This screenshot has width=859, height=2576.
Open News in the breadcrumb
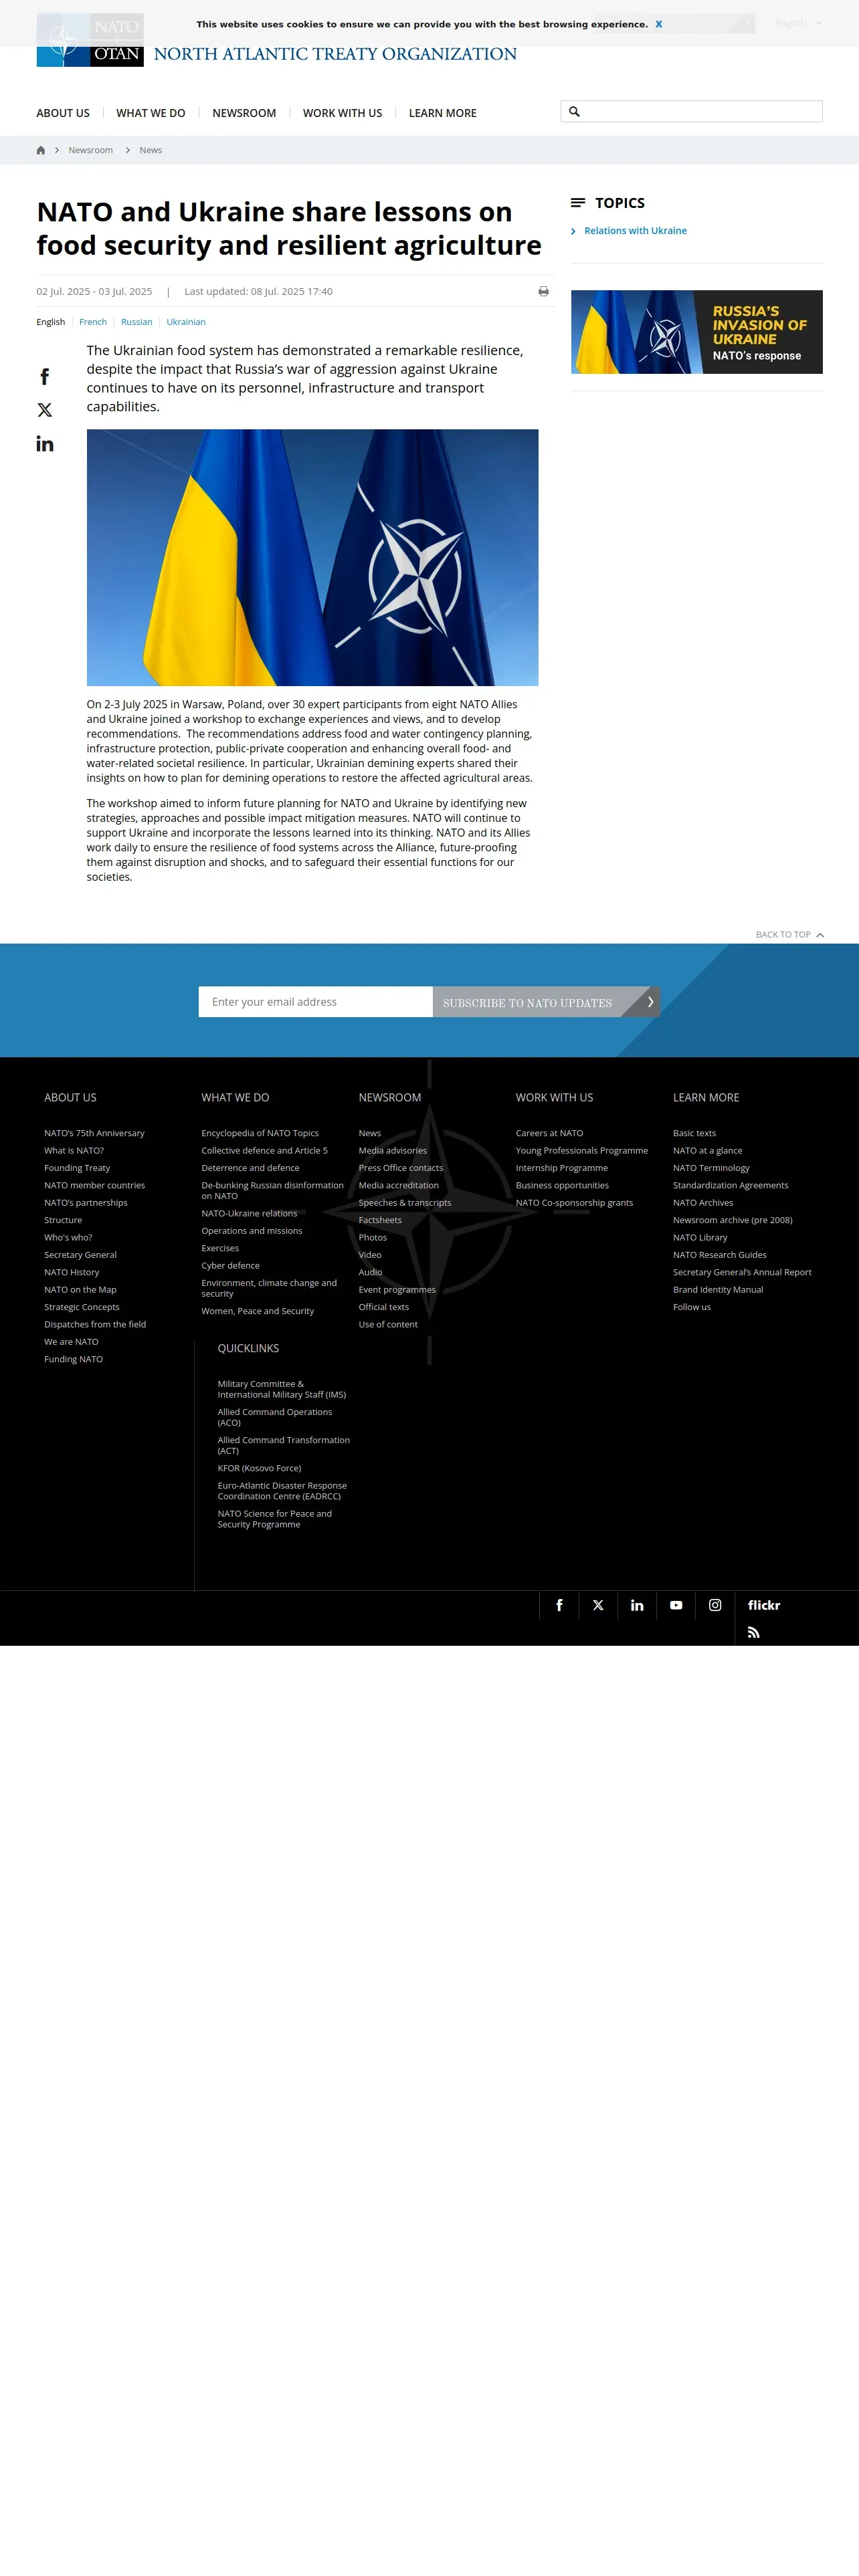151,150
